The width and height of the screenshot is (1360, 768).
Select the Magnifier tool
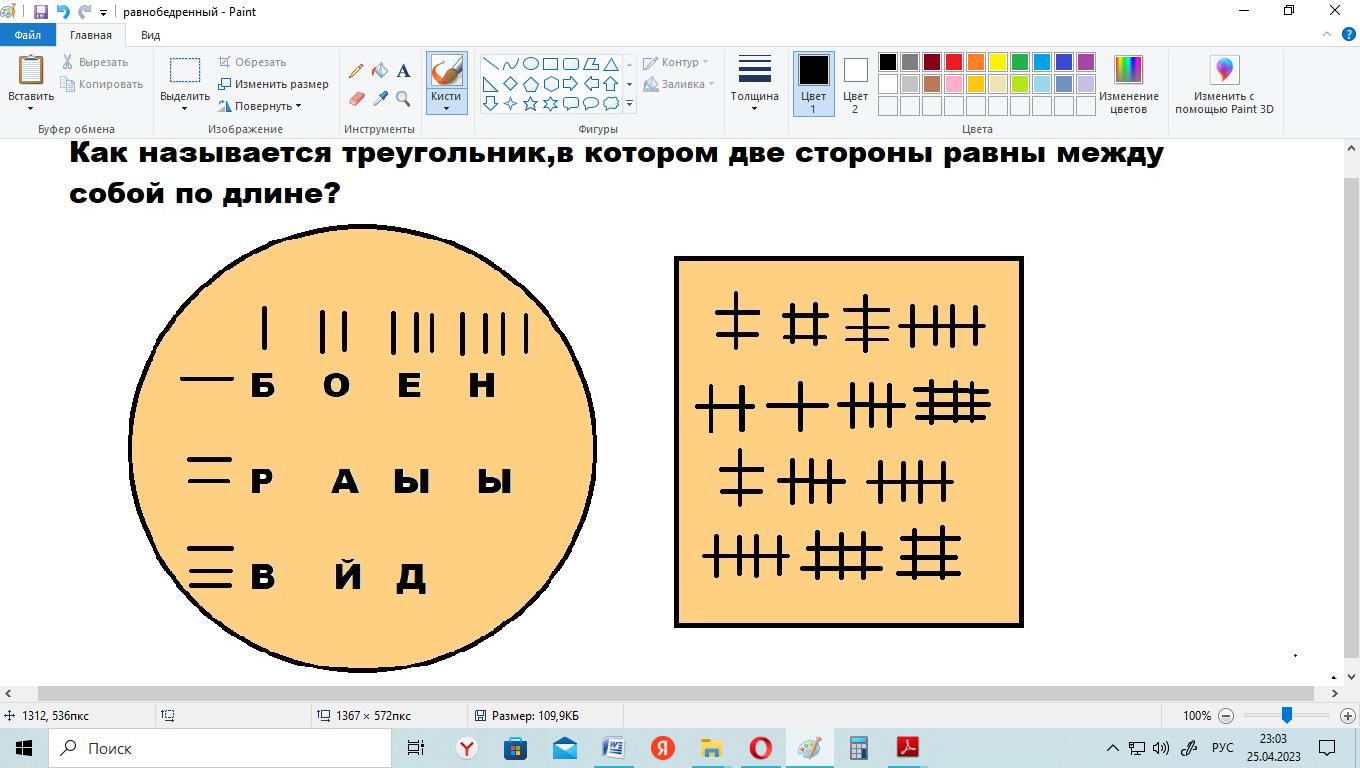click(x=403, y=98)
